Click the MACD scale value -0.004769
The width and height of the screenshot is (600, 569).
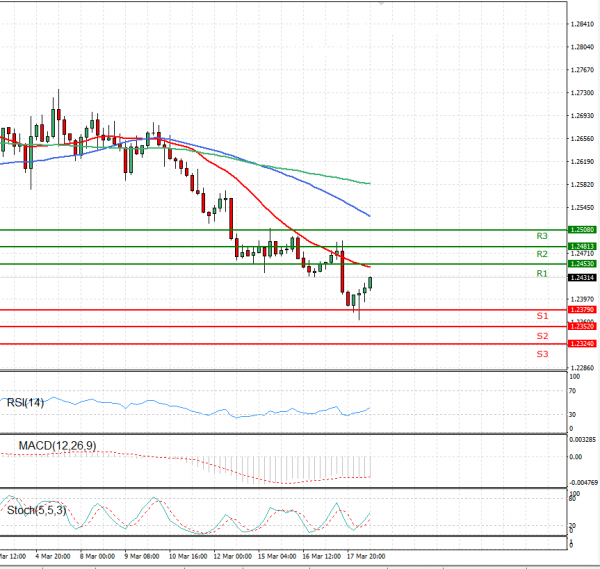pyautogui.click(x=584, y=483)
